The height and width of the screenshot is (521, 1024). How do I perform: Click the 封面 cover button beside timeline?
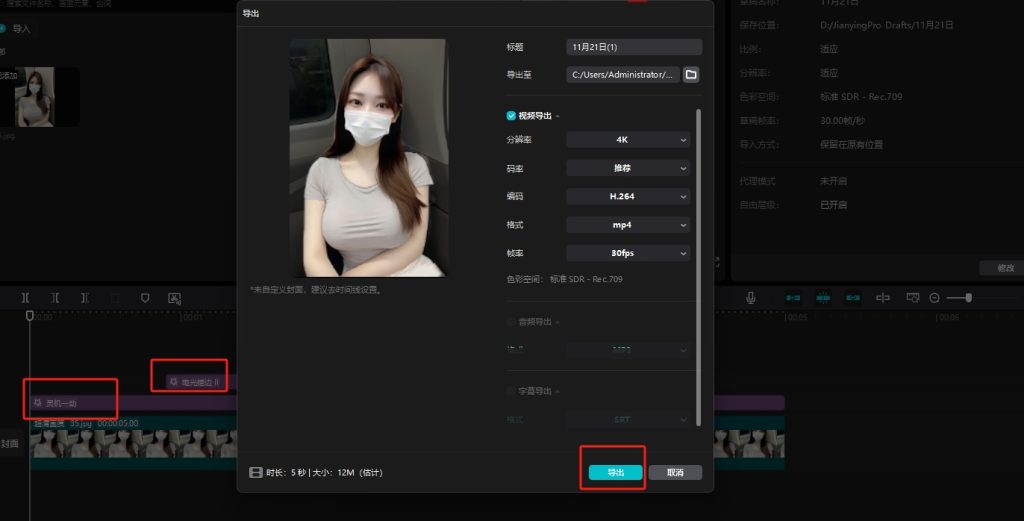pyautogui.click(x=10, y=444)
